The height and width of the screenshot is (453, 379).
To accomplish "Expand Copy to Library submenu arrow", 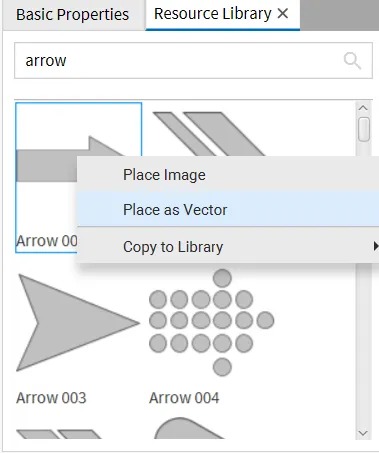I will click(376, 246).
